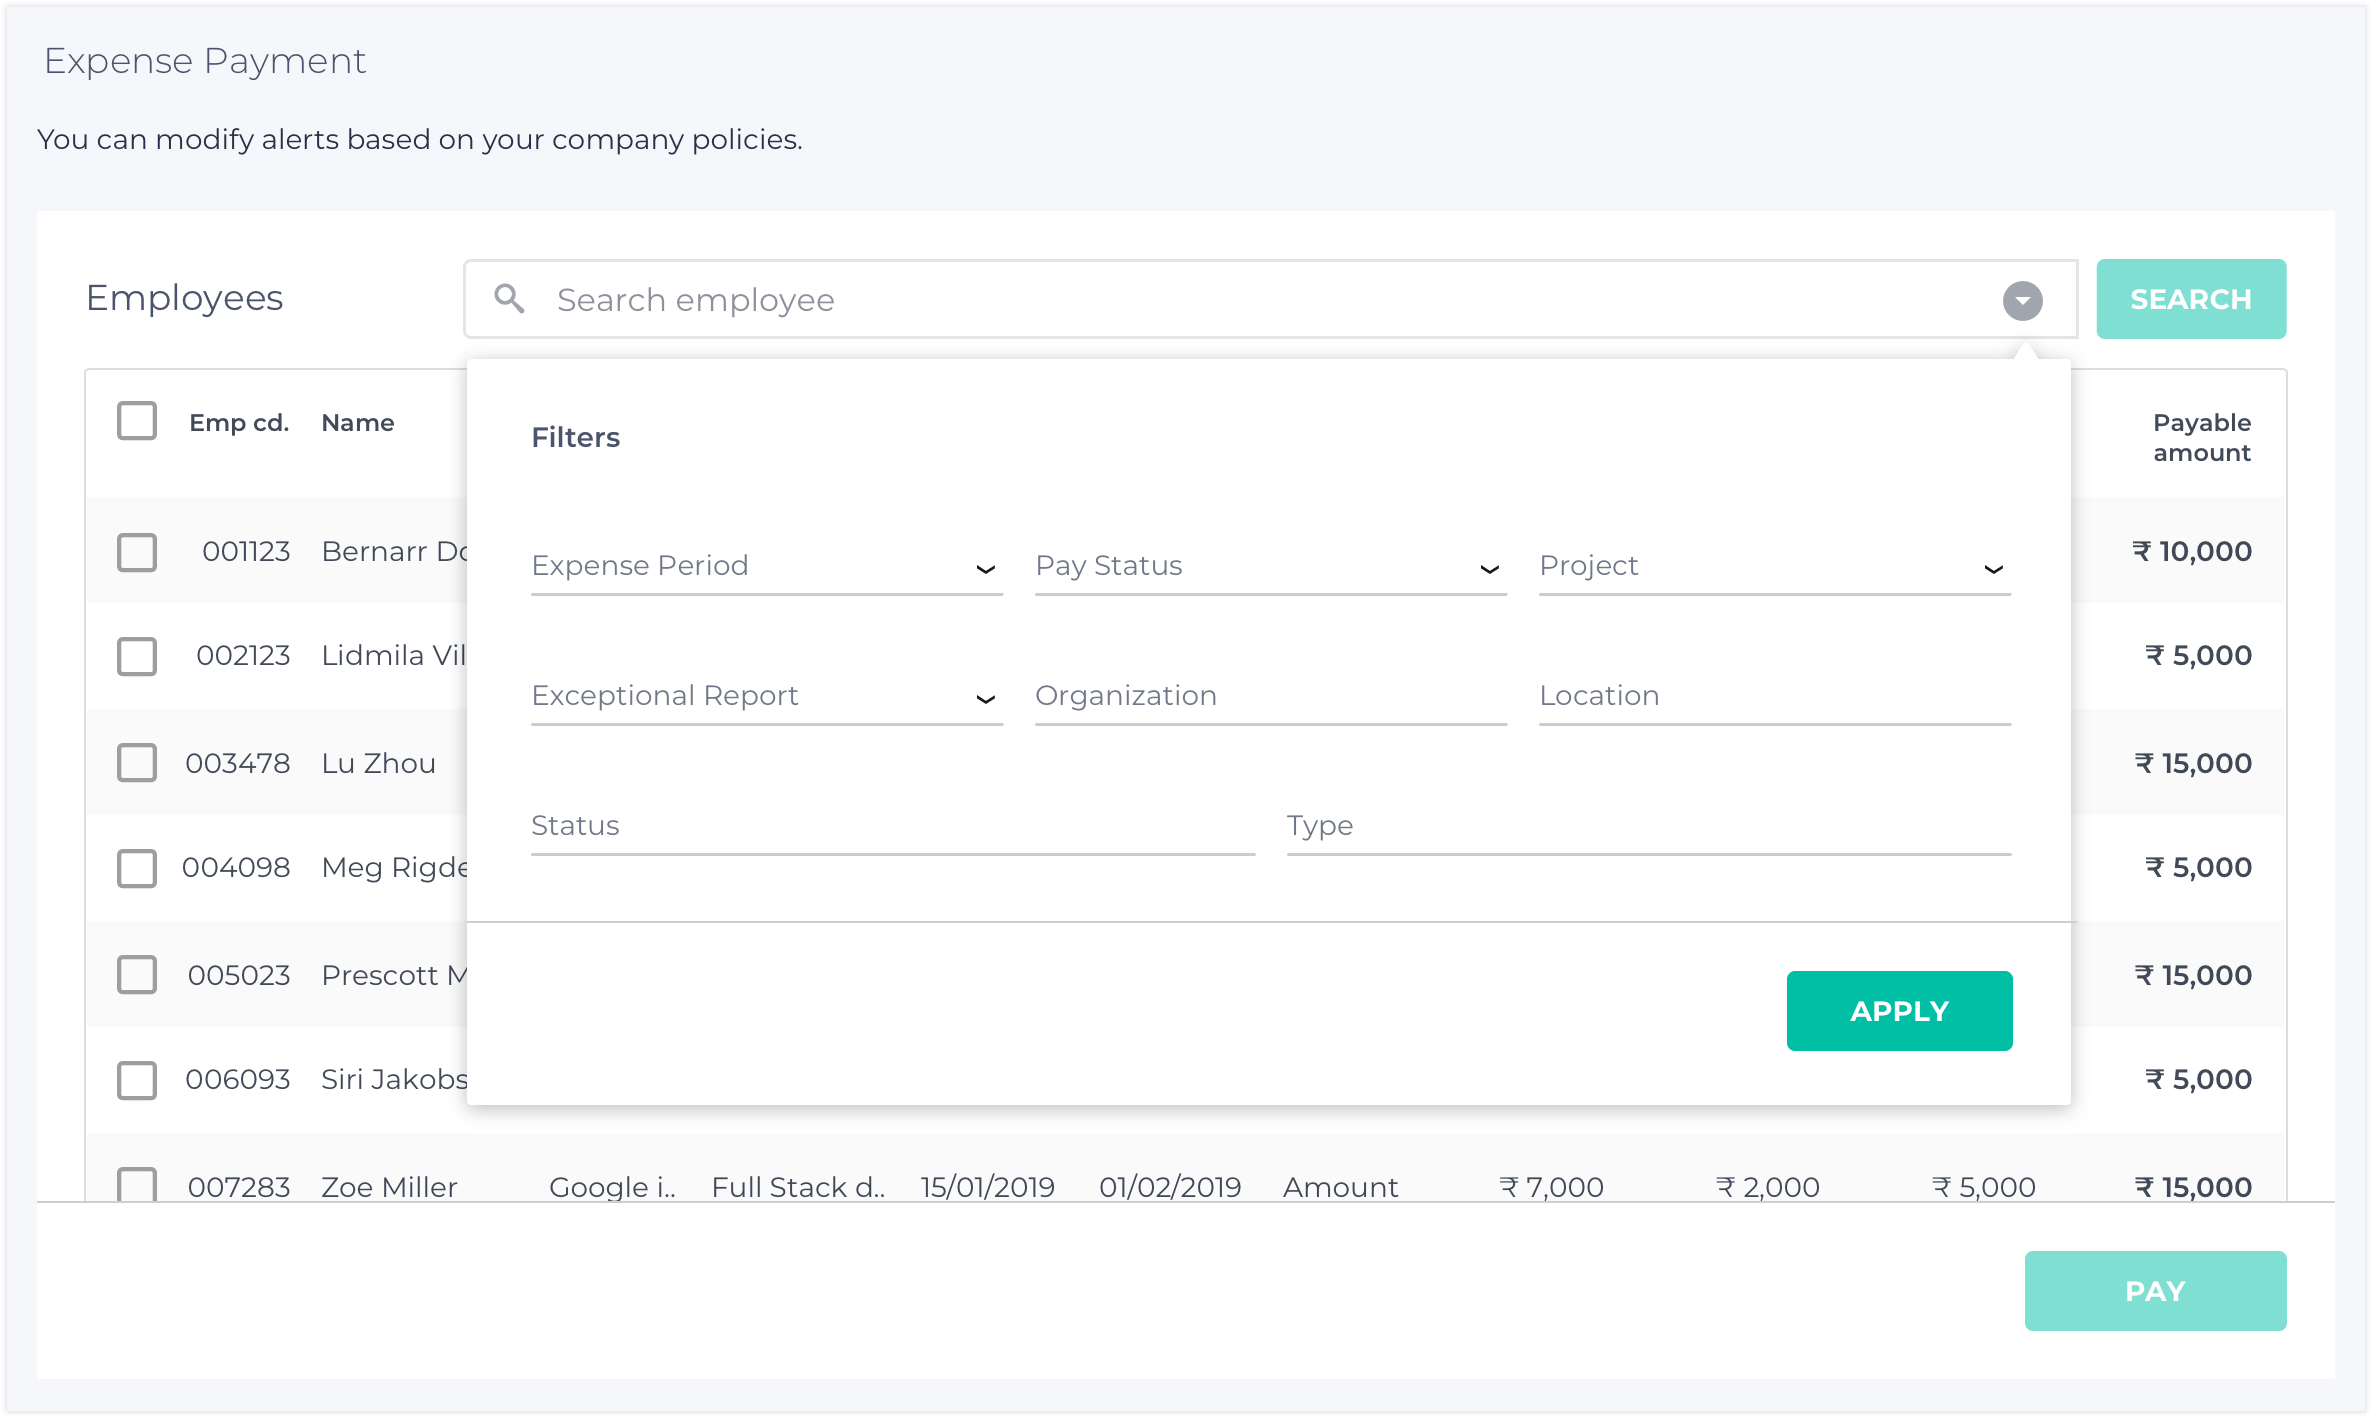The height and width of the screenshot is (1418, 2372).
Task: Click Zoe Miller's 15/01/2019 date cell
Action: [x=988, y=1187]
